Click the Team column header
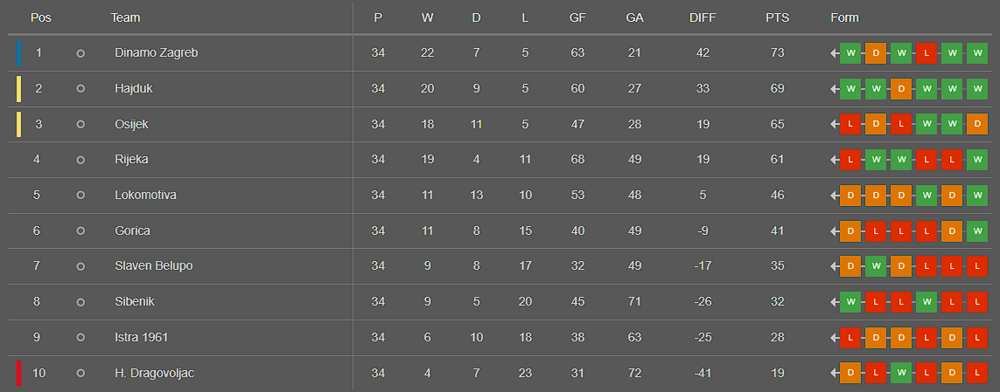The height and width of the screenshot is (392, 1000). [125, 18]
